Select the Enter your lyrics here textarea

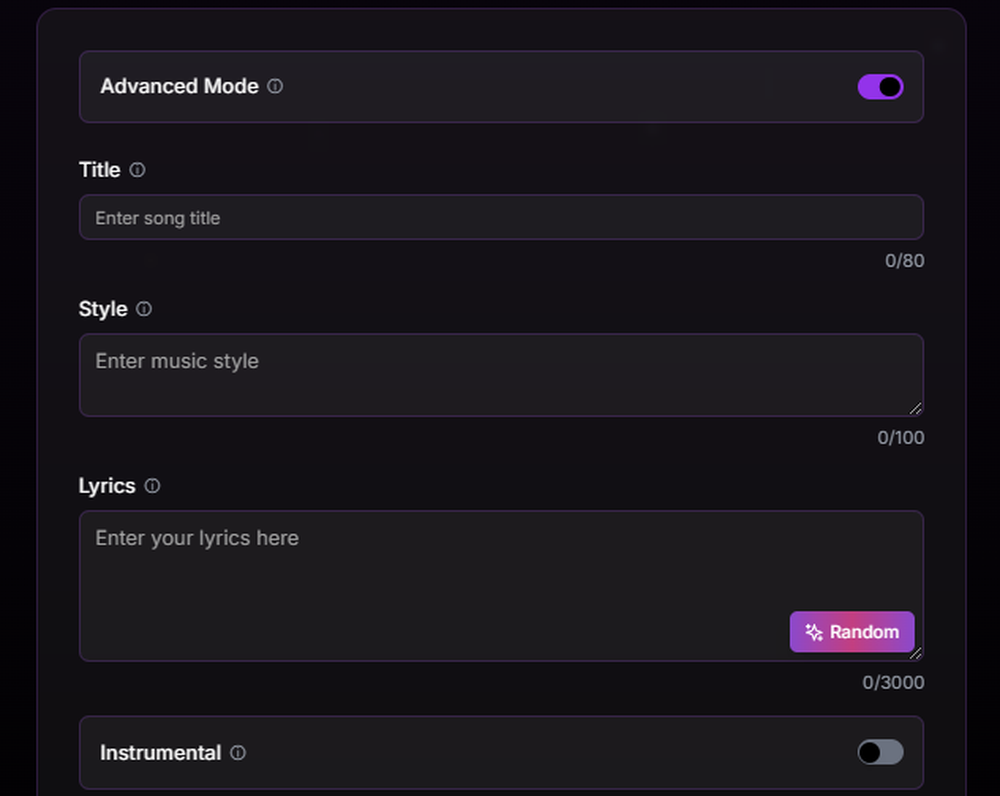[x=501, y=586]
